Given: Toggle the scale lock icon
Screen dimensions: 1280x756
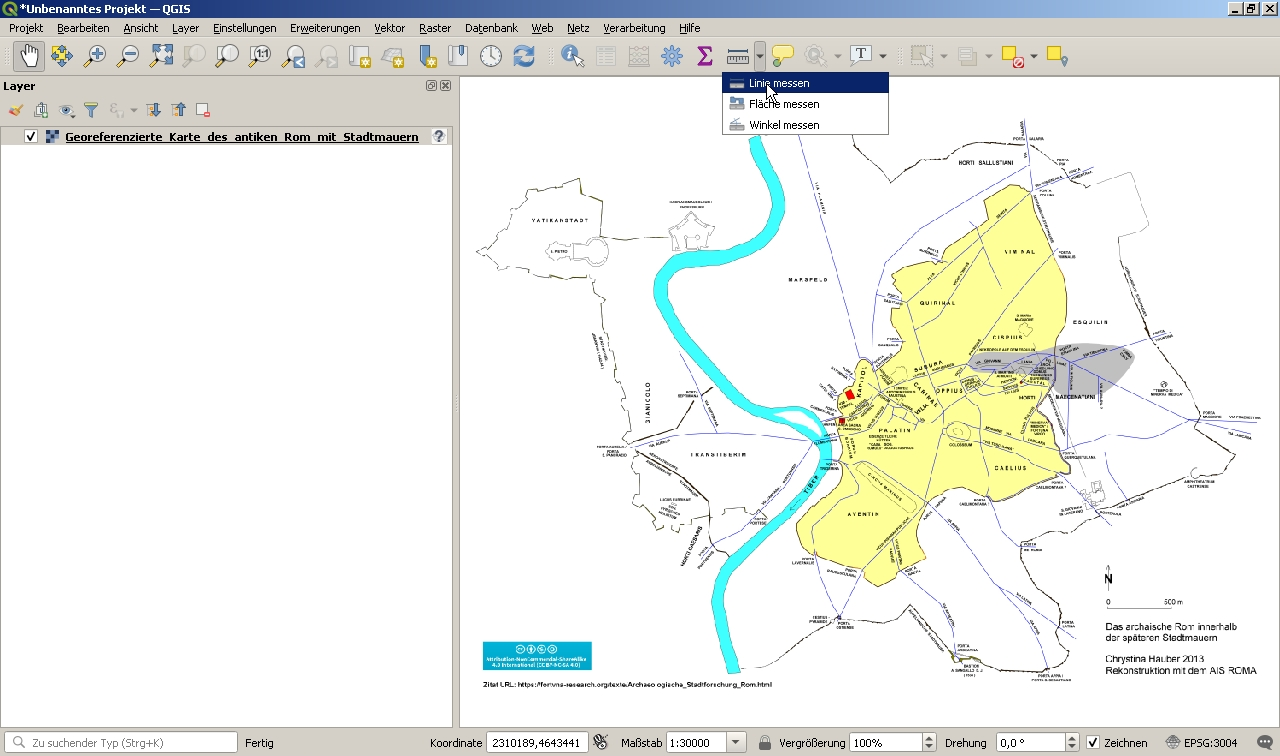Looking at the screenshot, I should click(765, 743).
